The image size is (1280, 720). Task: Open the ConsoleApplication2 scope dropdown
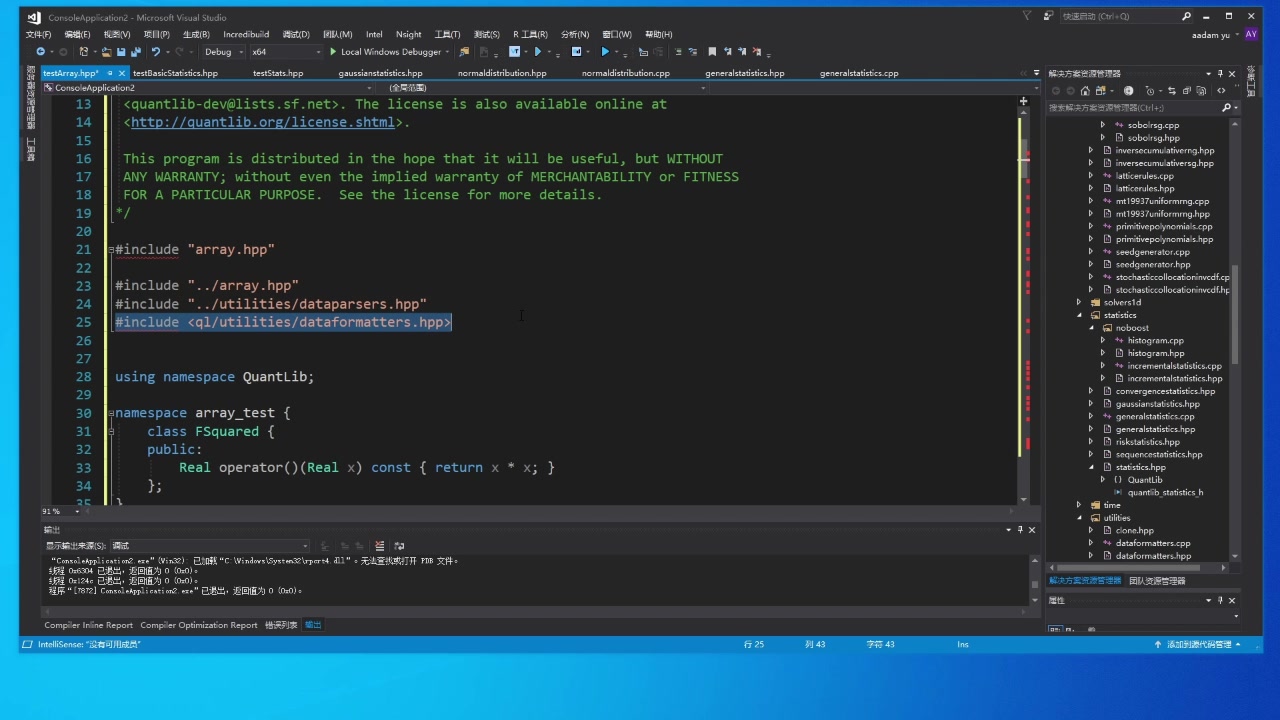pyautogui.click(x=369, y=88)
